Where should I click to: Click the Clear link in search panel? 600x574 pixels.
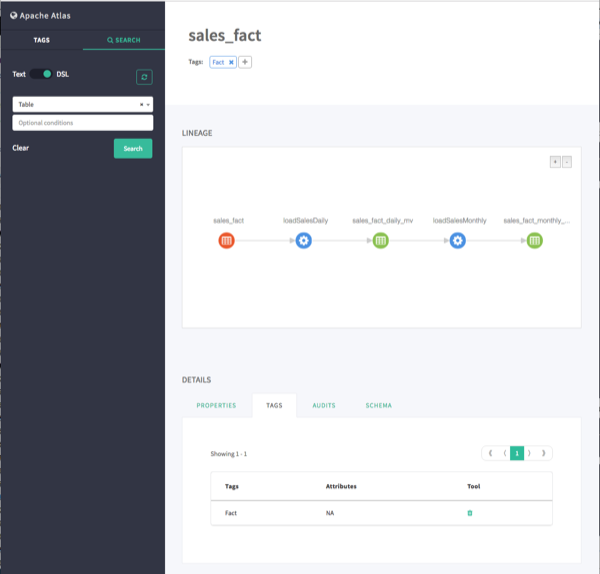click(21, 148)
